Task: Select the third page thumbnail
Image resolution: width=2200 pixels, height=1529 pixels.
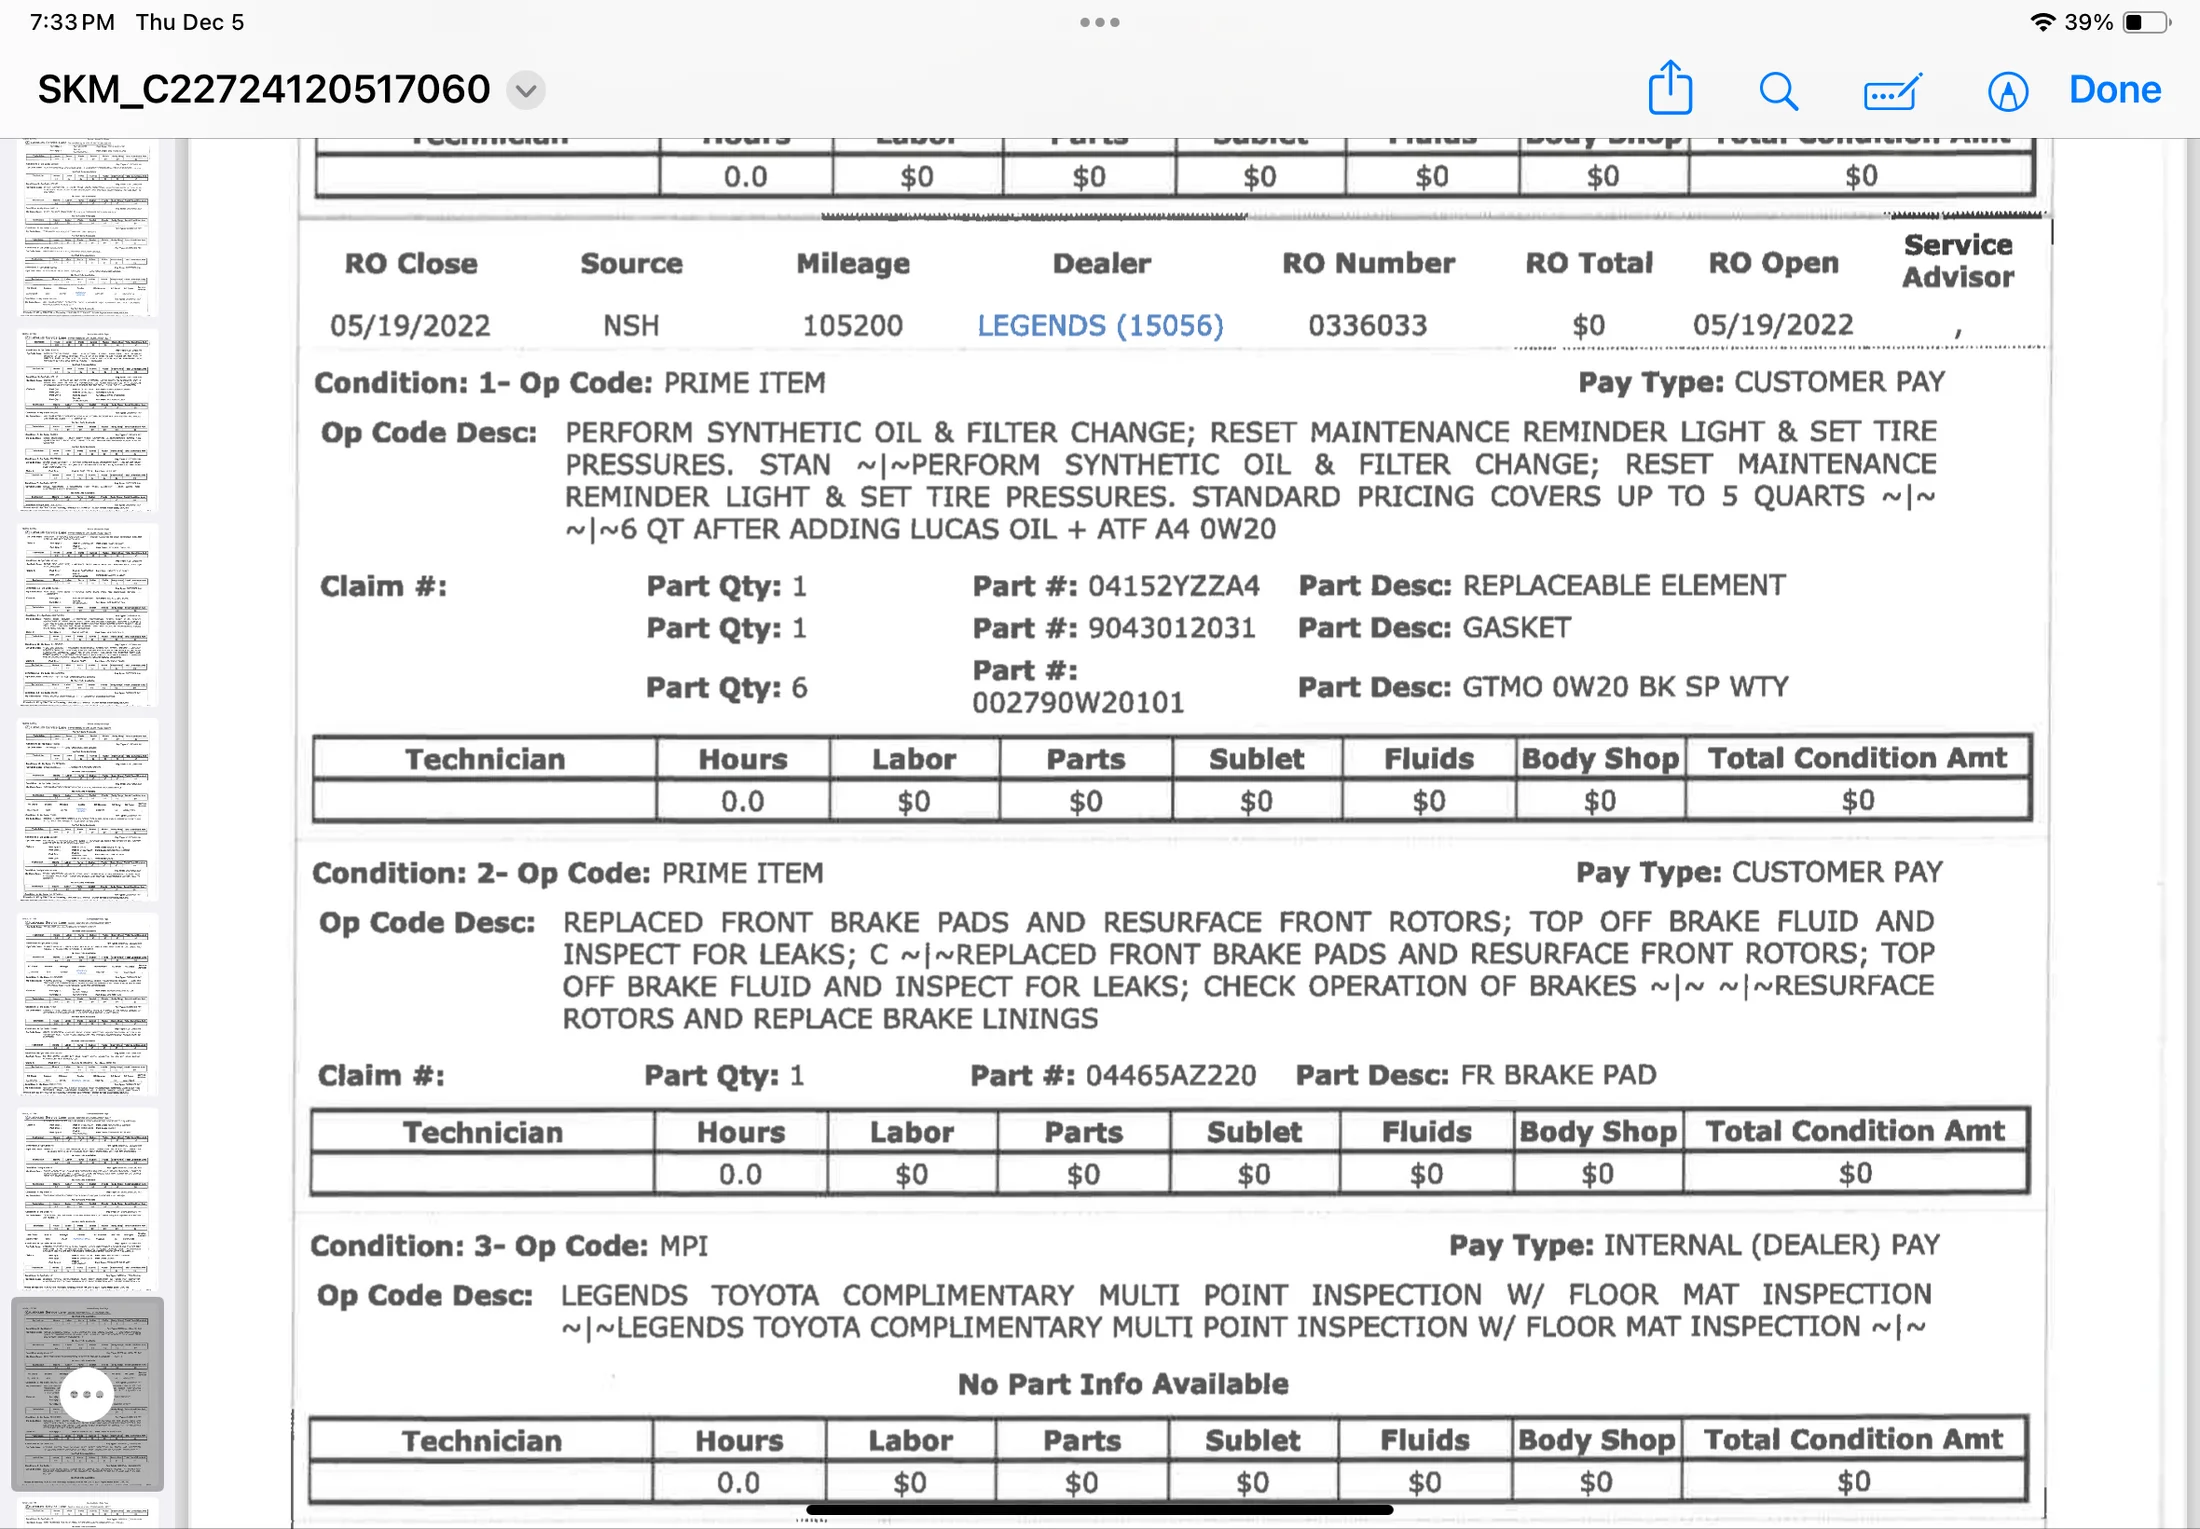Action: 86,615
